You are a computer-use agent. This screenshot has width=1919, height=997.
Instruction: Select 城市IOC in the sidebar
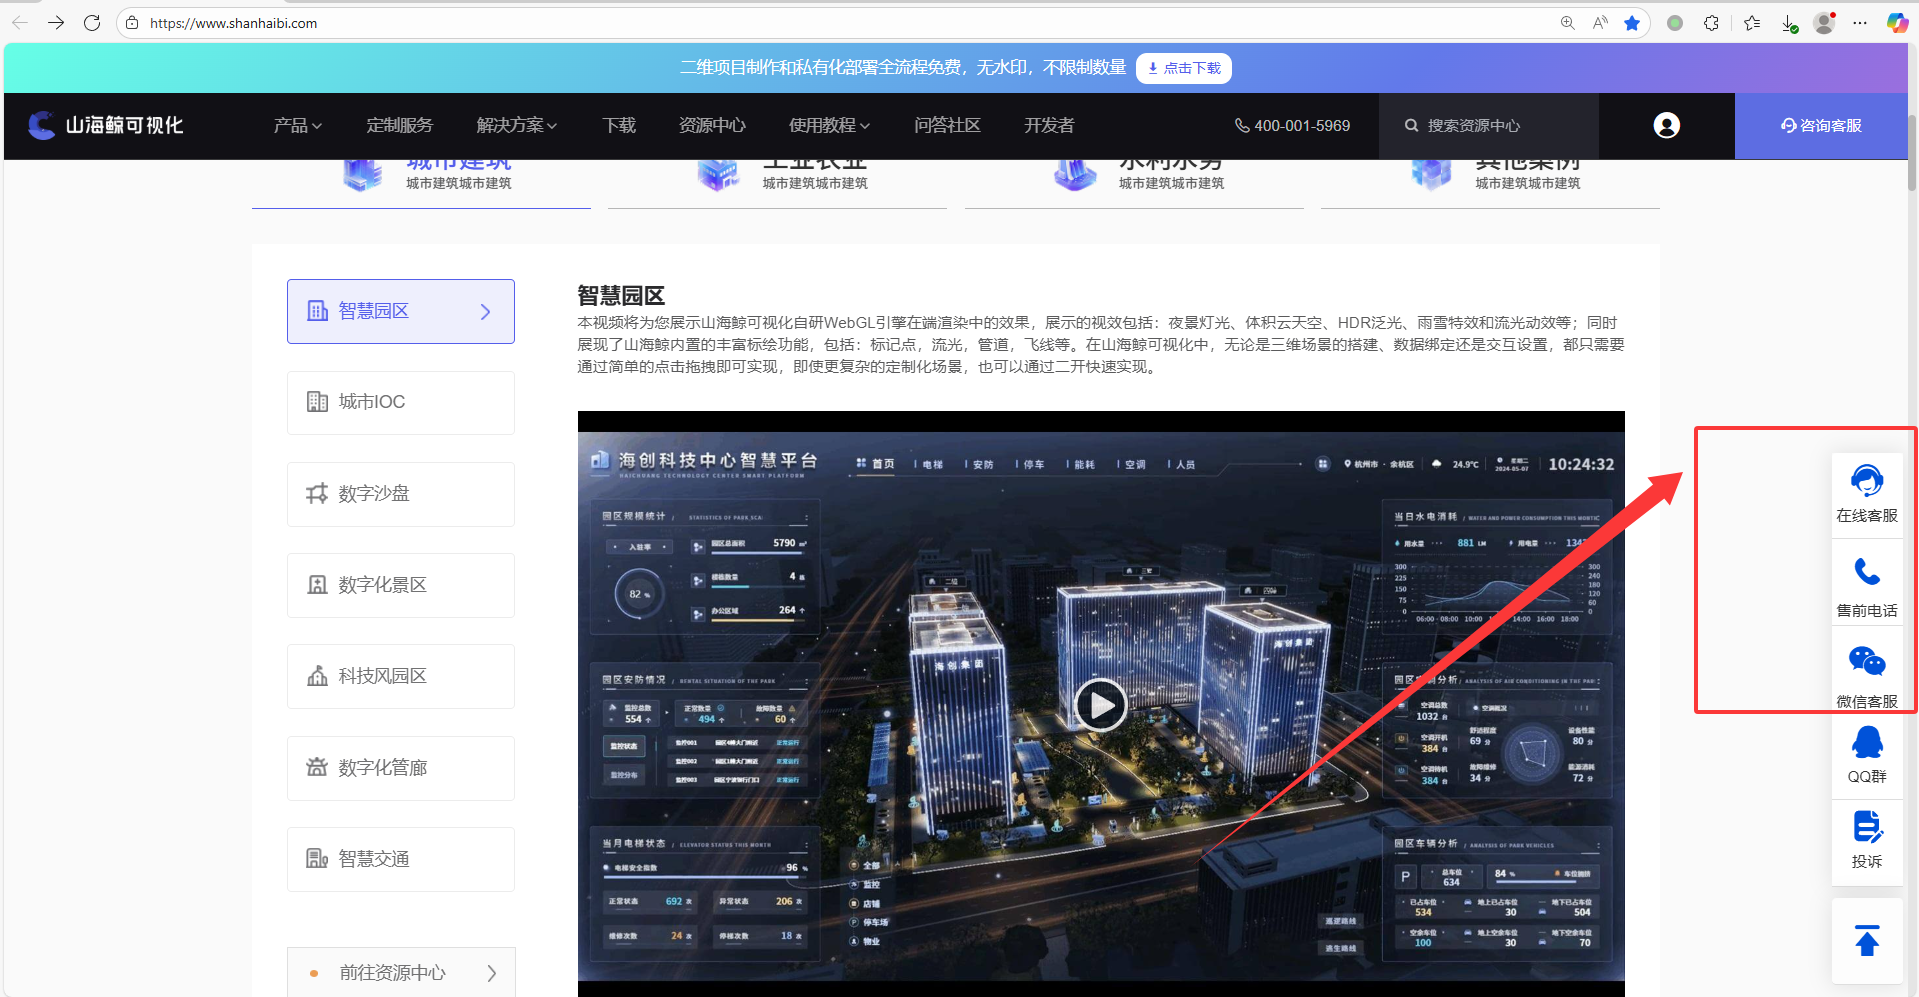[x=401, y=402]
